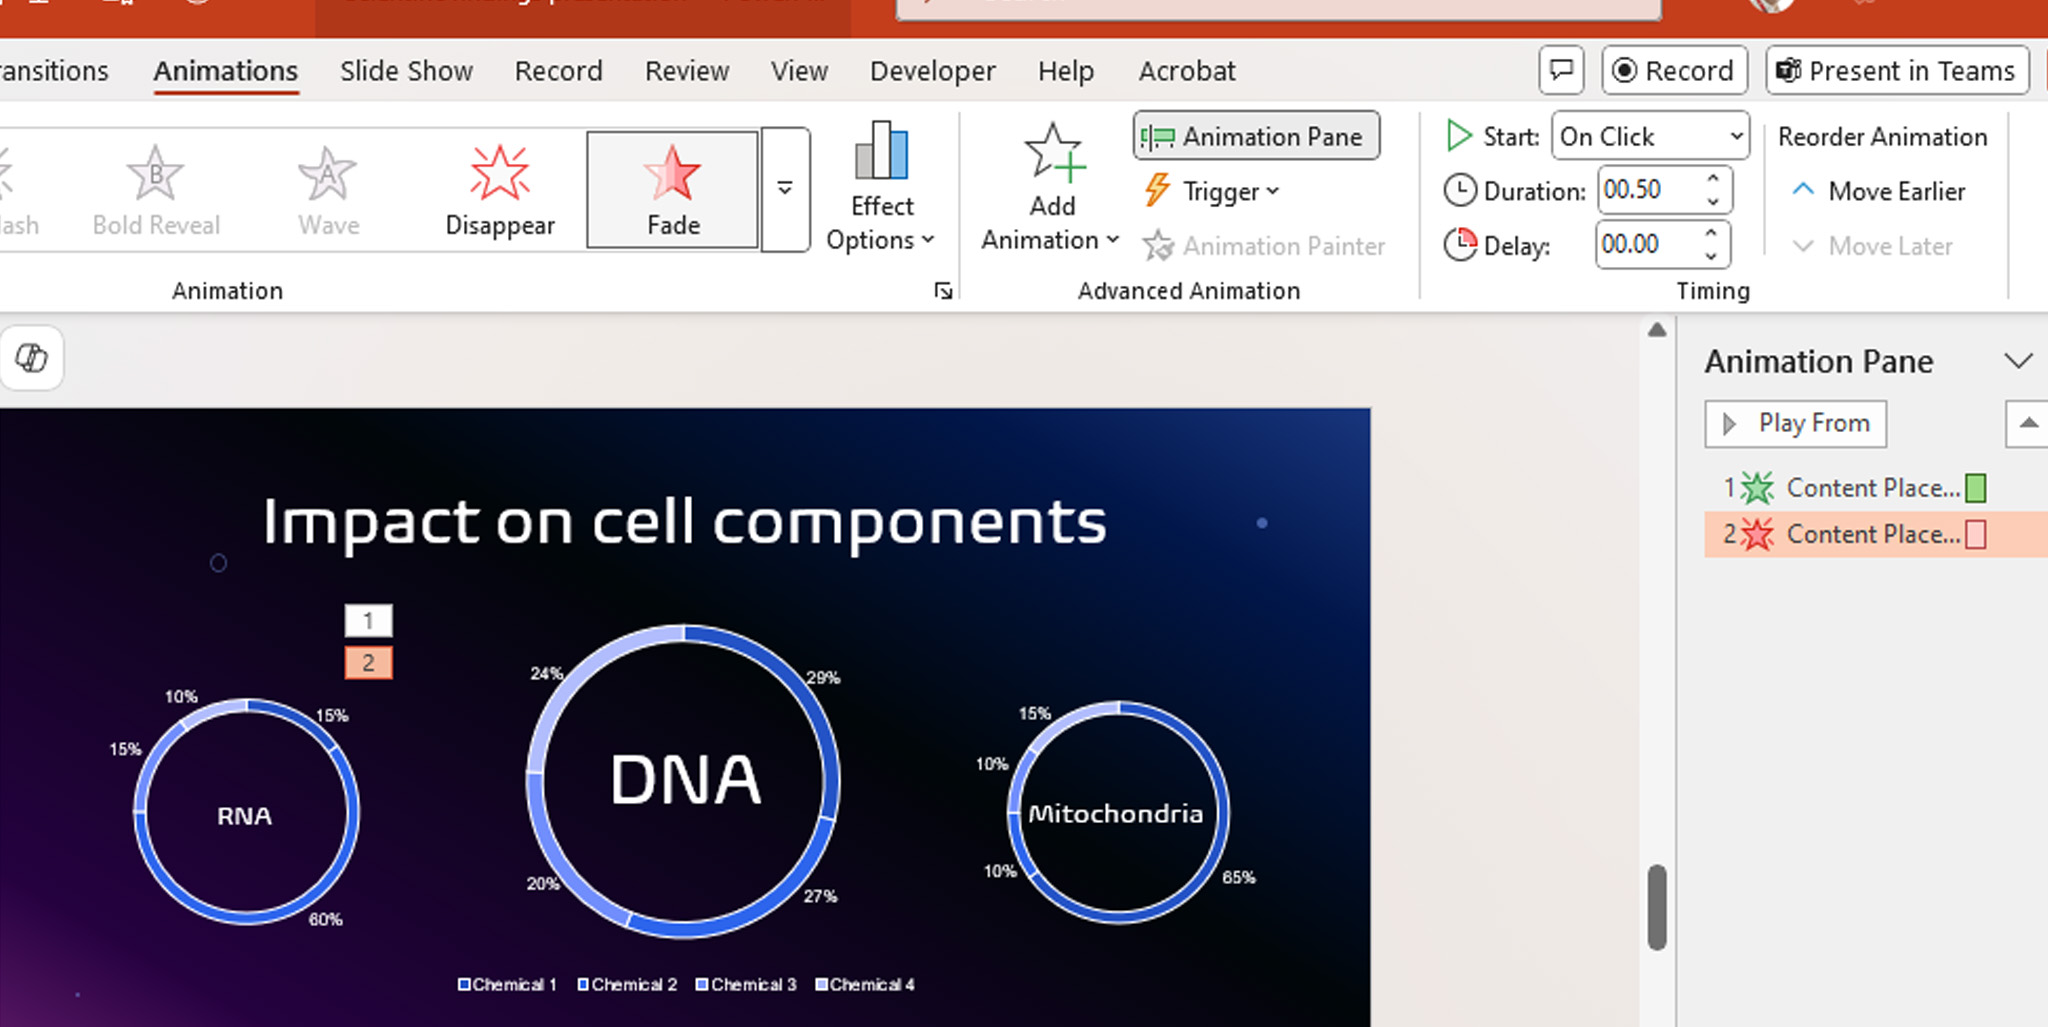Decrease the Duration value with down arrow
Screen dimensions: 2048x1027
click(x=1713, y=201)
